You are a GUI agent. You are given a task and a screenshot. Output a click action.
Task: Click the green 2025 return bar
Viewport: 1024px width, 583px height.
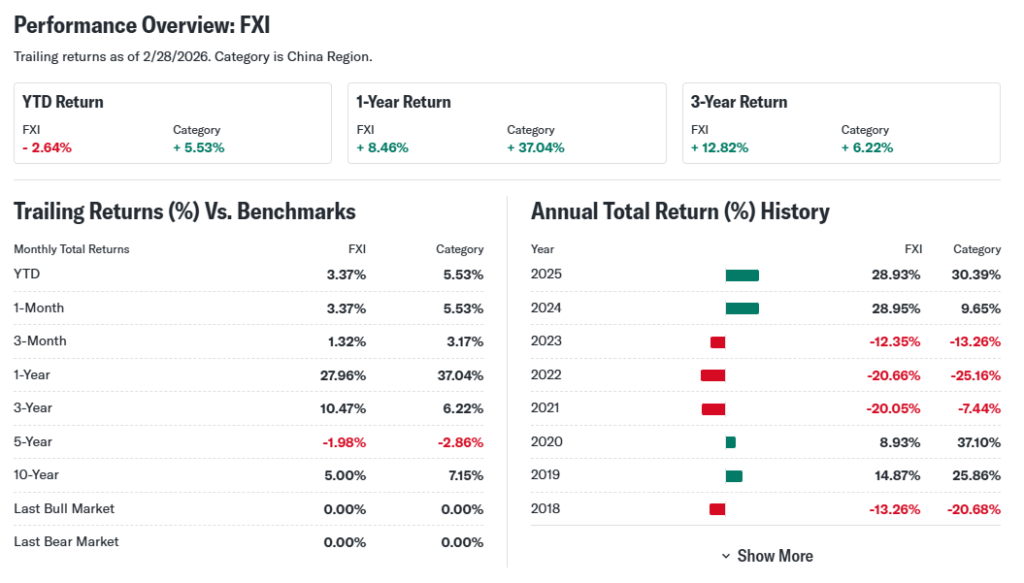pos(742,275)
